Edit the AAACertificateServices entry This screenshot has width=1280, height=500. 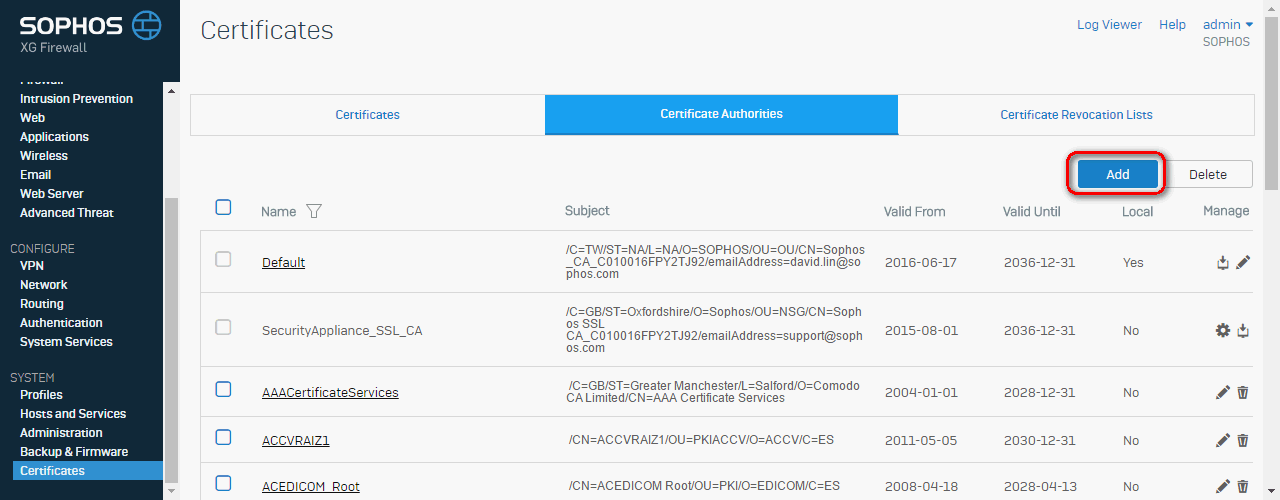[x=1222, y=393]
